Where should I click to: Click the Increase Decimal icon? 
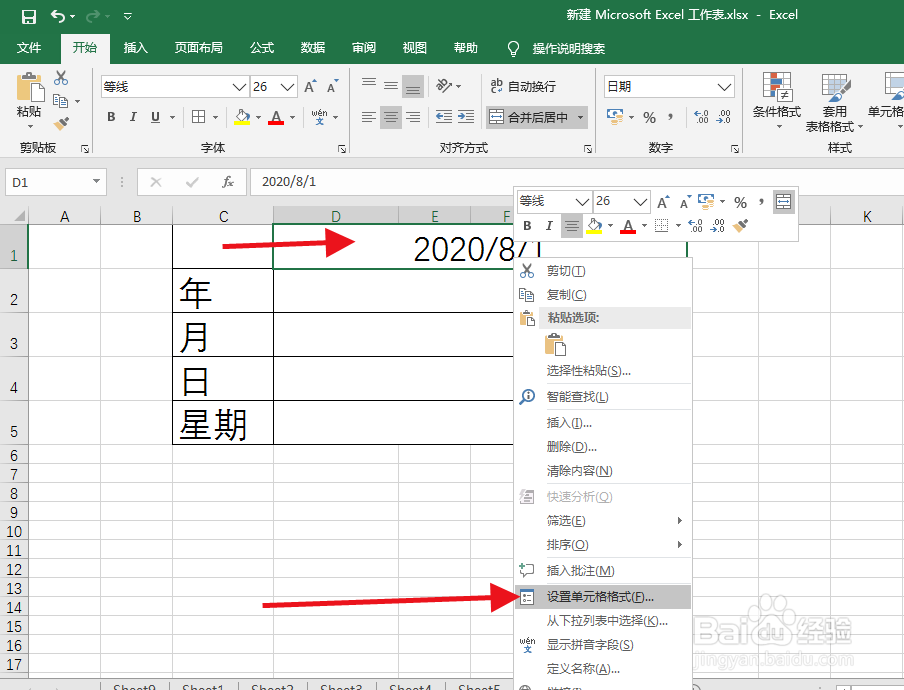[x=701, y=118]
